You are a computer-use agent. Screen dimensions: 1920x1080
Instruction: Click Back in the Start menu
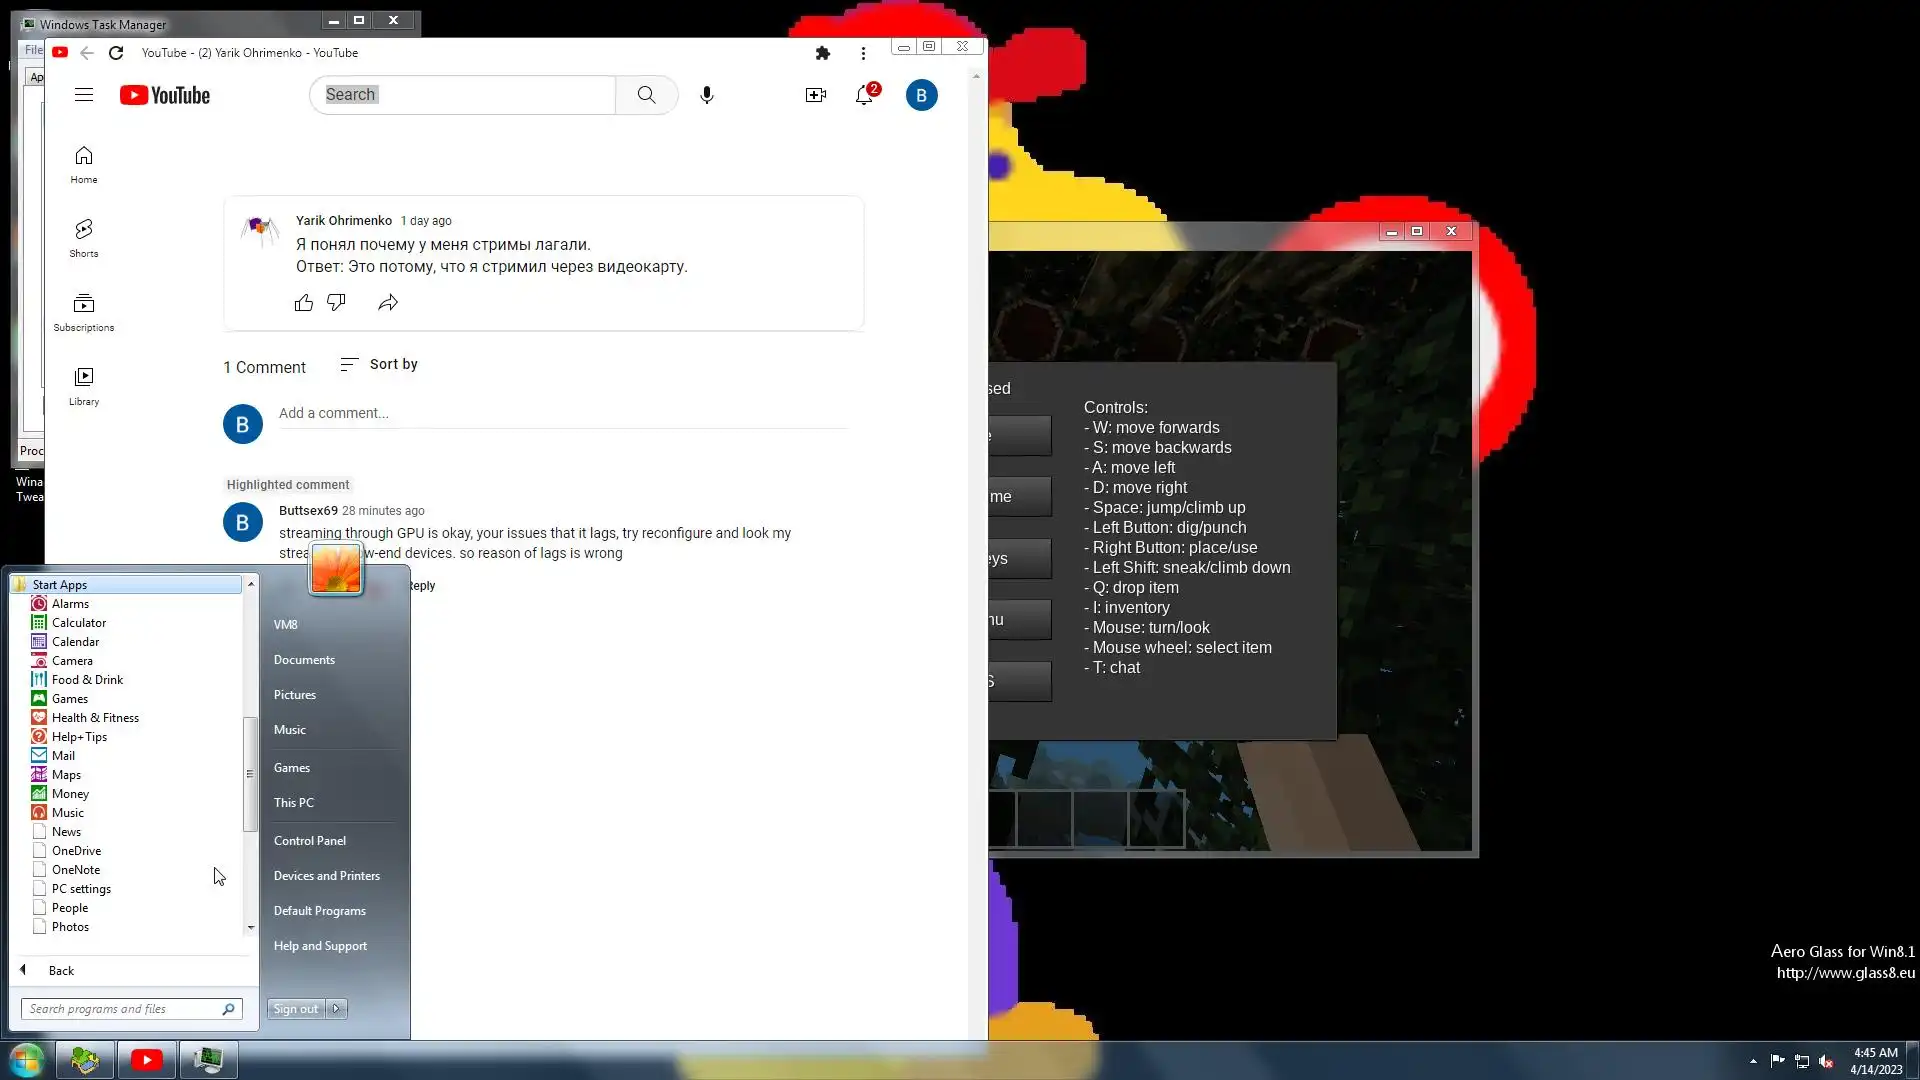(60, 971)
